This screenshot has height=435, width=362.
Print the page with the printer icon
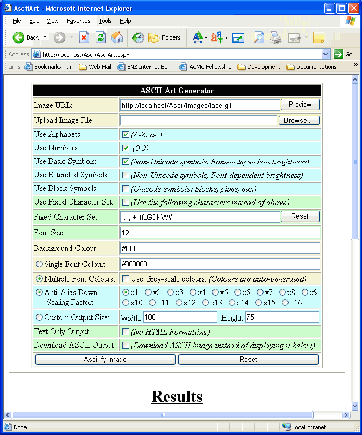point(275,37)
